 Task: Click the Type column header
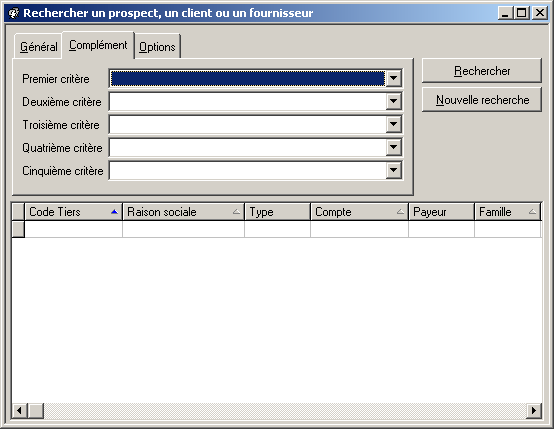tap(277, 212)
